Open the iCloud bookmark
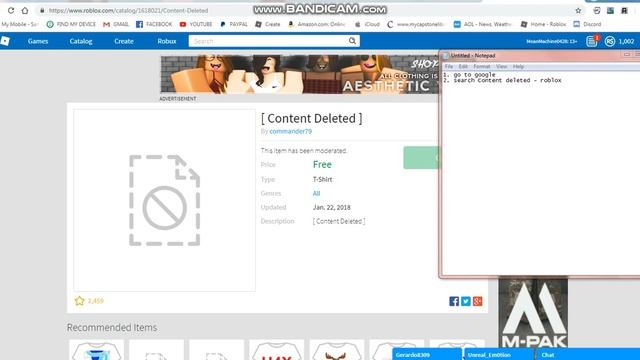The image size is (640, 360). tap(367, 24)
